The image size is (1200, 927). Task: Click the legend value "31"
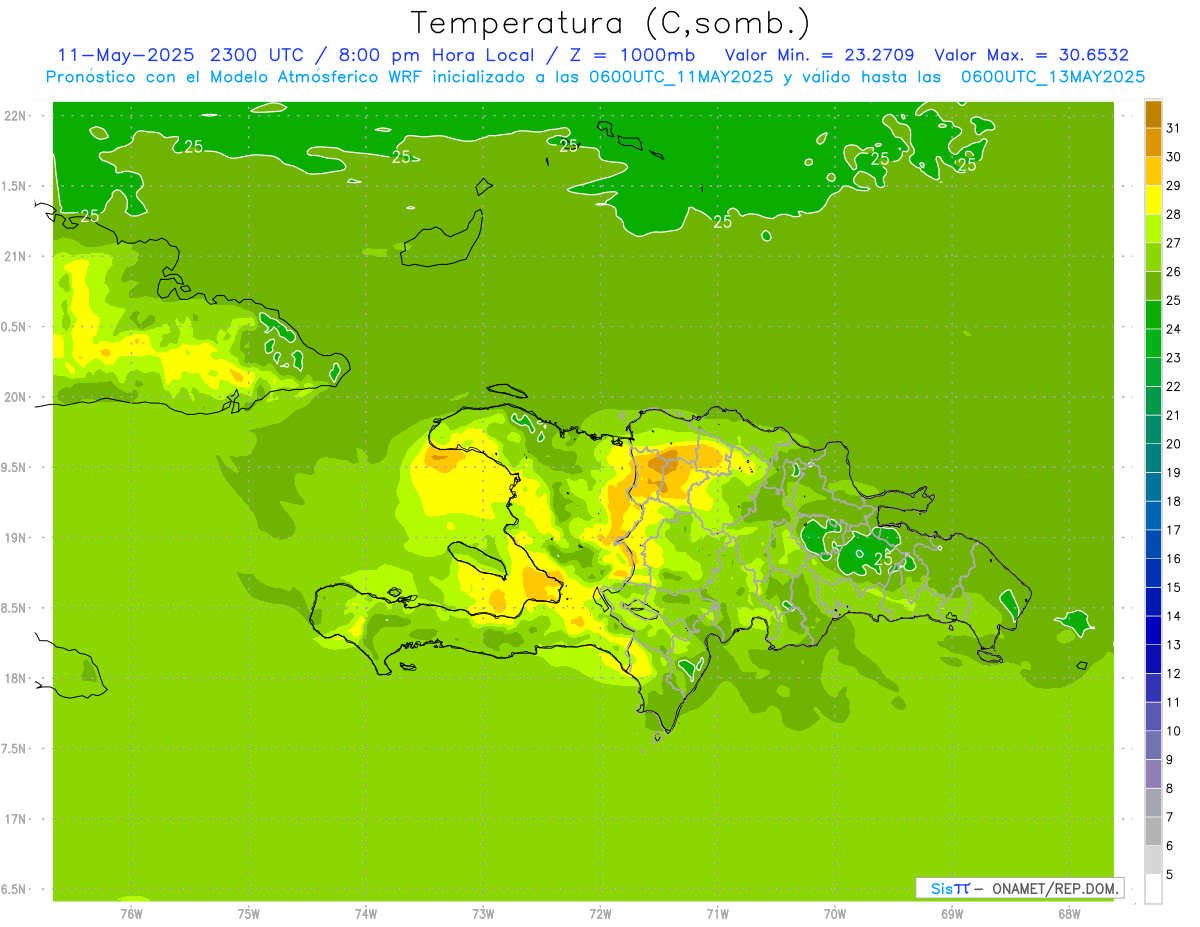click(1174, 128)
